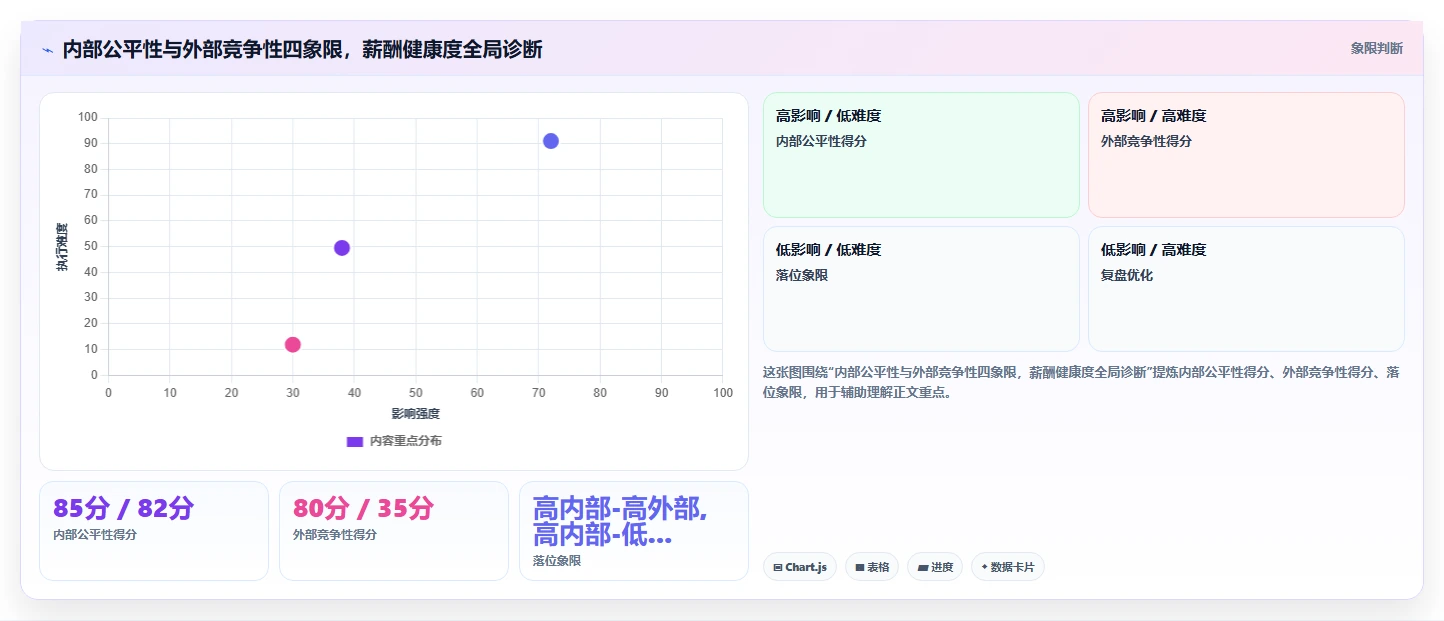Toggle the 内容重点分布 legend color box

click(354, 441)
